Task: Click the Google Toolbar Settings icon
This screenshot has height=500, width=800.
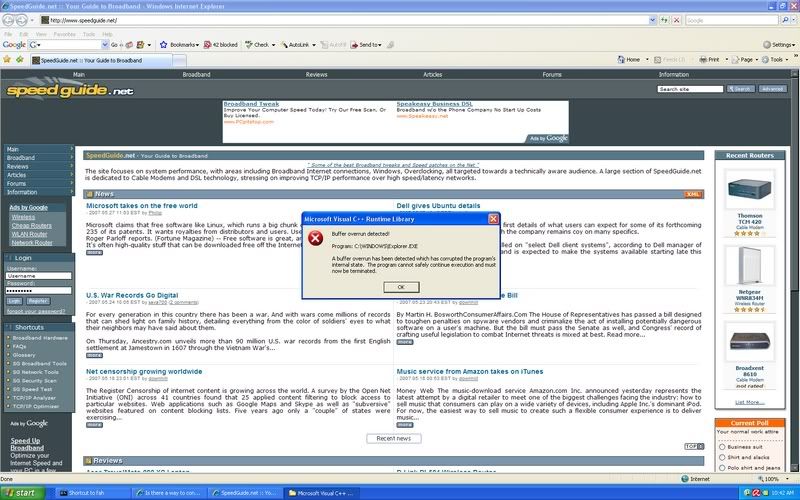Action: point(767,45)
